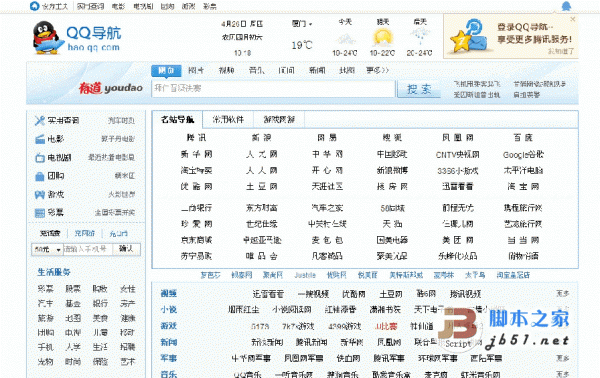Image resolution: width=600 pixels, height=378 pixels.
Task: Click the 生活服务 heading
Action: pyautogui.click(x=54, y=272)
